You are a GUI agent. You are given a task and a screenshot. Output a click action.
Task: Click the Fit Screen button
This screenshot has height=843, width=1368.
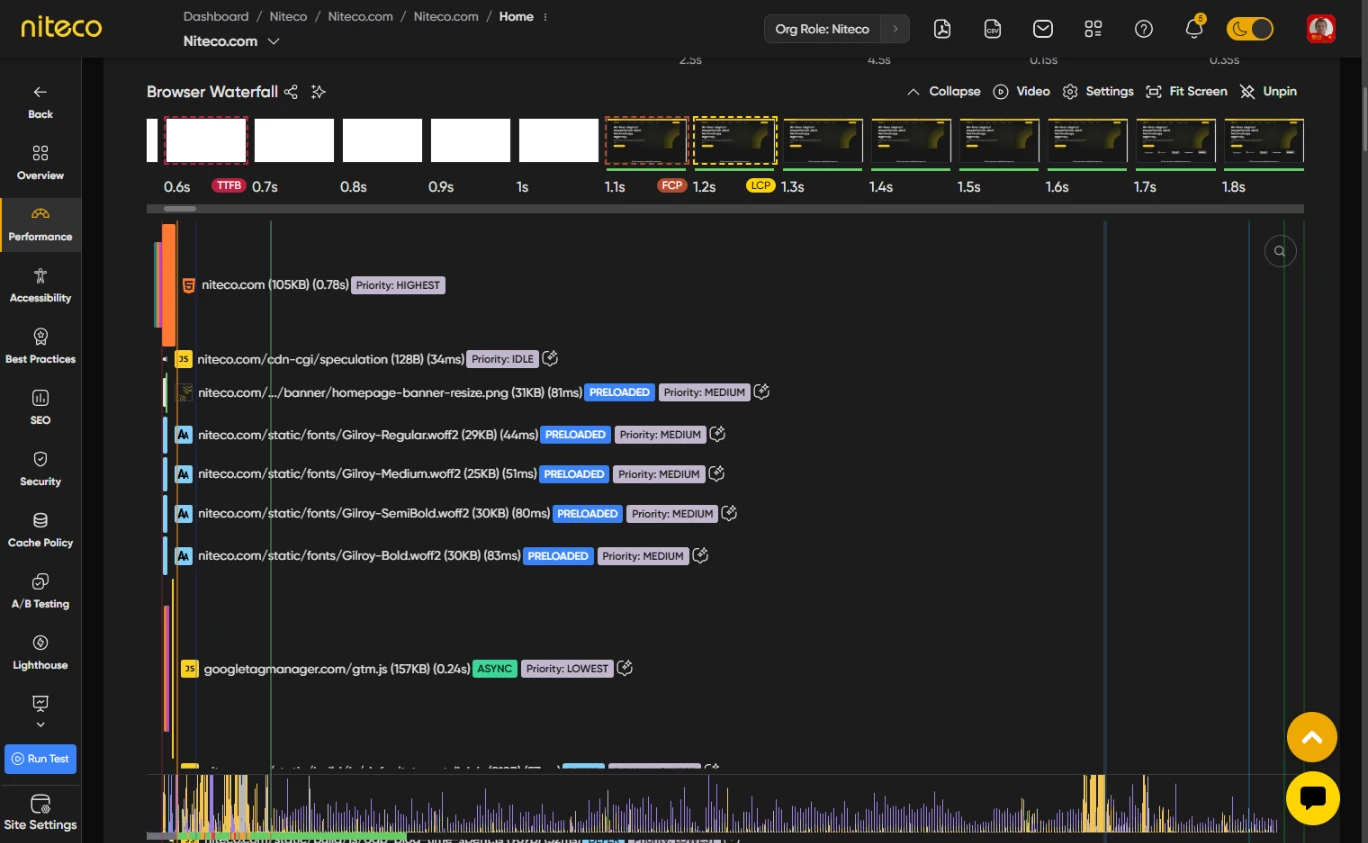pos(1186,91)
